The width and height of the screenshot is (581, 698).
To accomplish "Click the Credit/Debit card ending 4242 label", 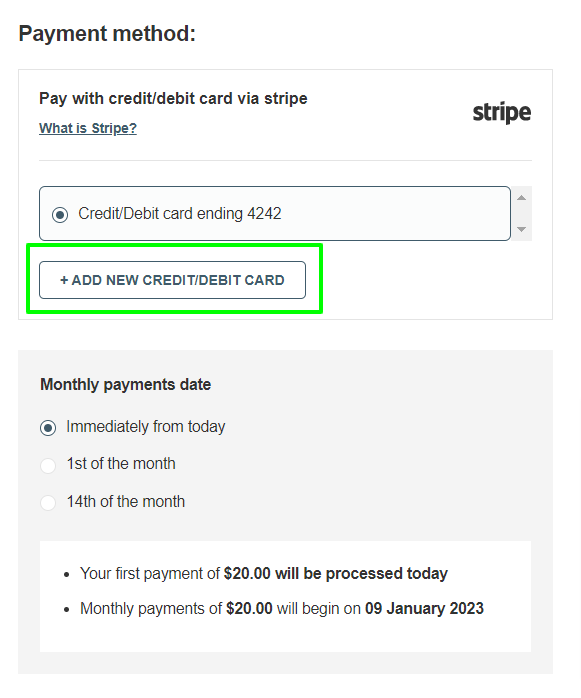I will [180, 214].
